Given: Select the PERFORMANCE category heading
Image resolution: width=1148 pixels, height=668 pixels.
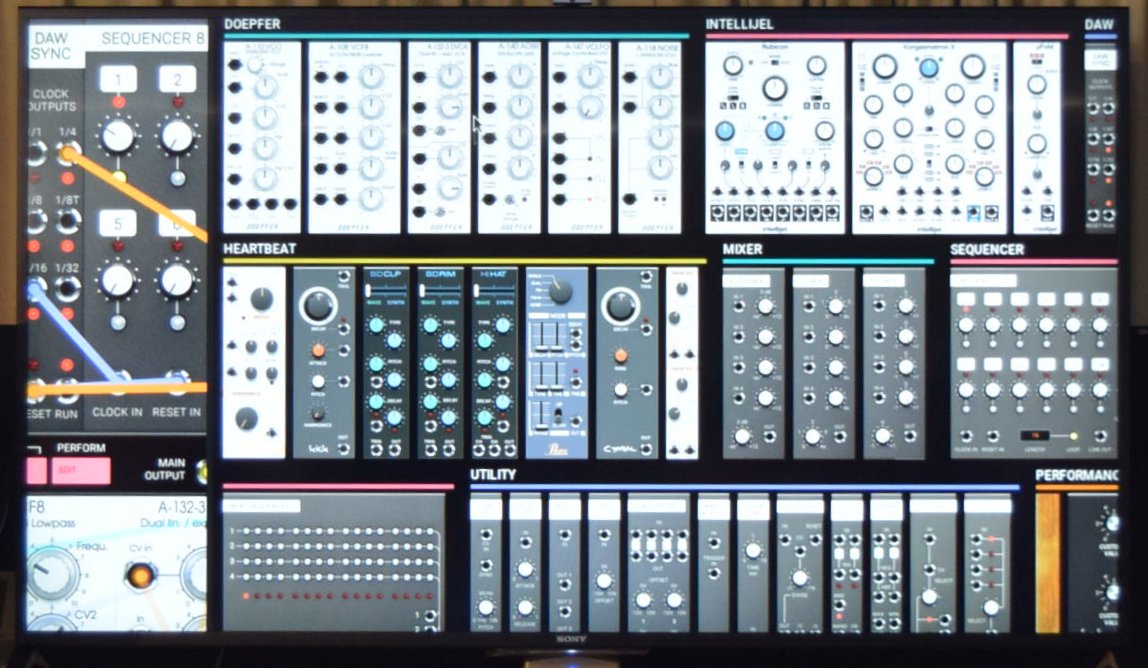Looking at the screenshot, I should [x=1077, y=475].
